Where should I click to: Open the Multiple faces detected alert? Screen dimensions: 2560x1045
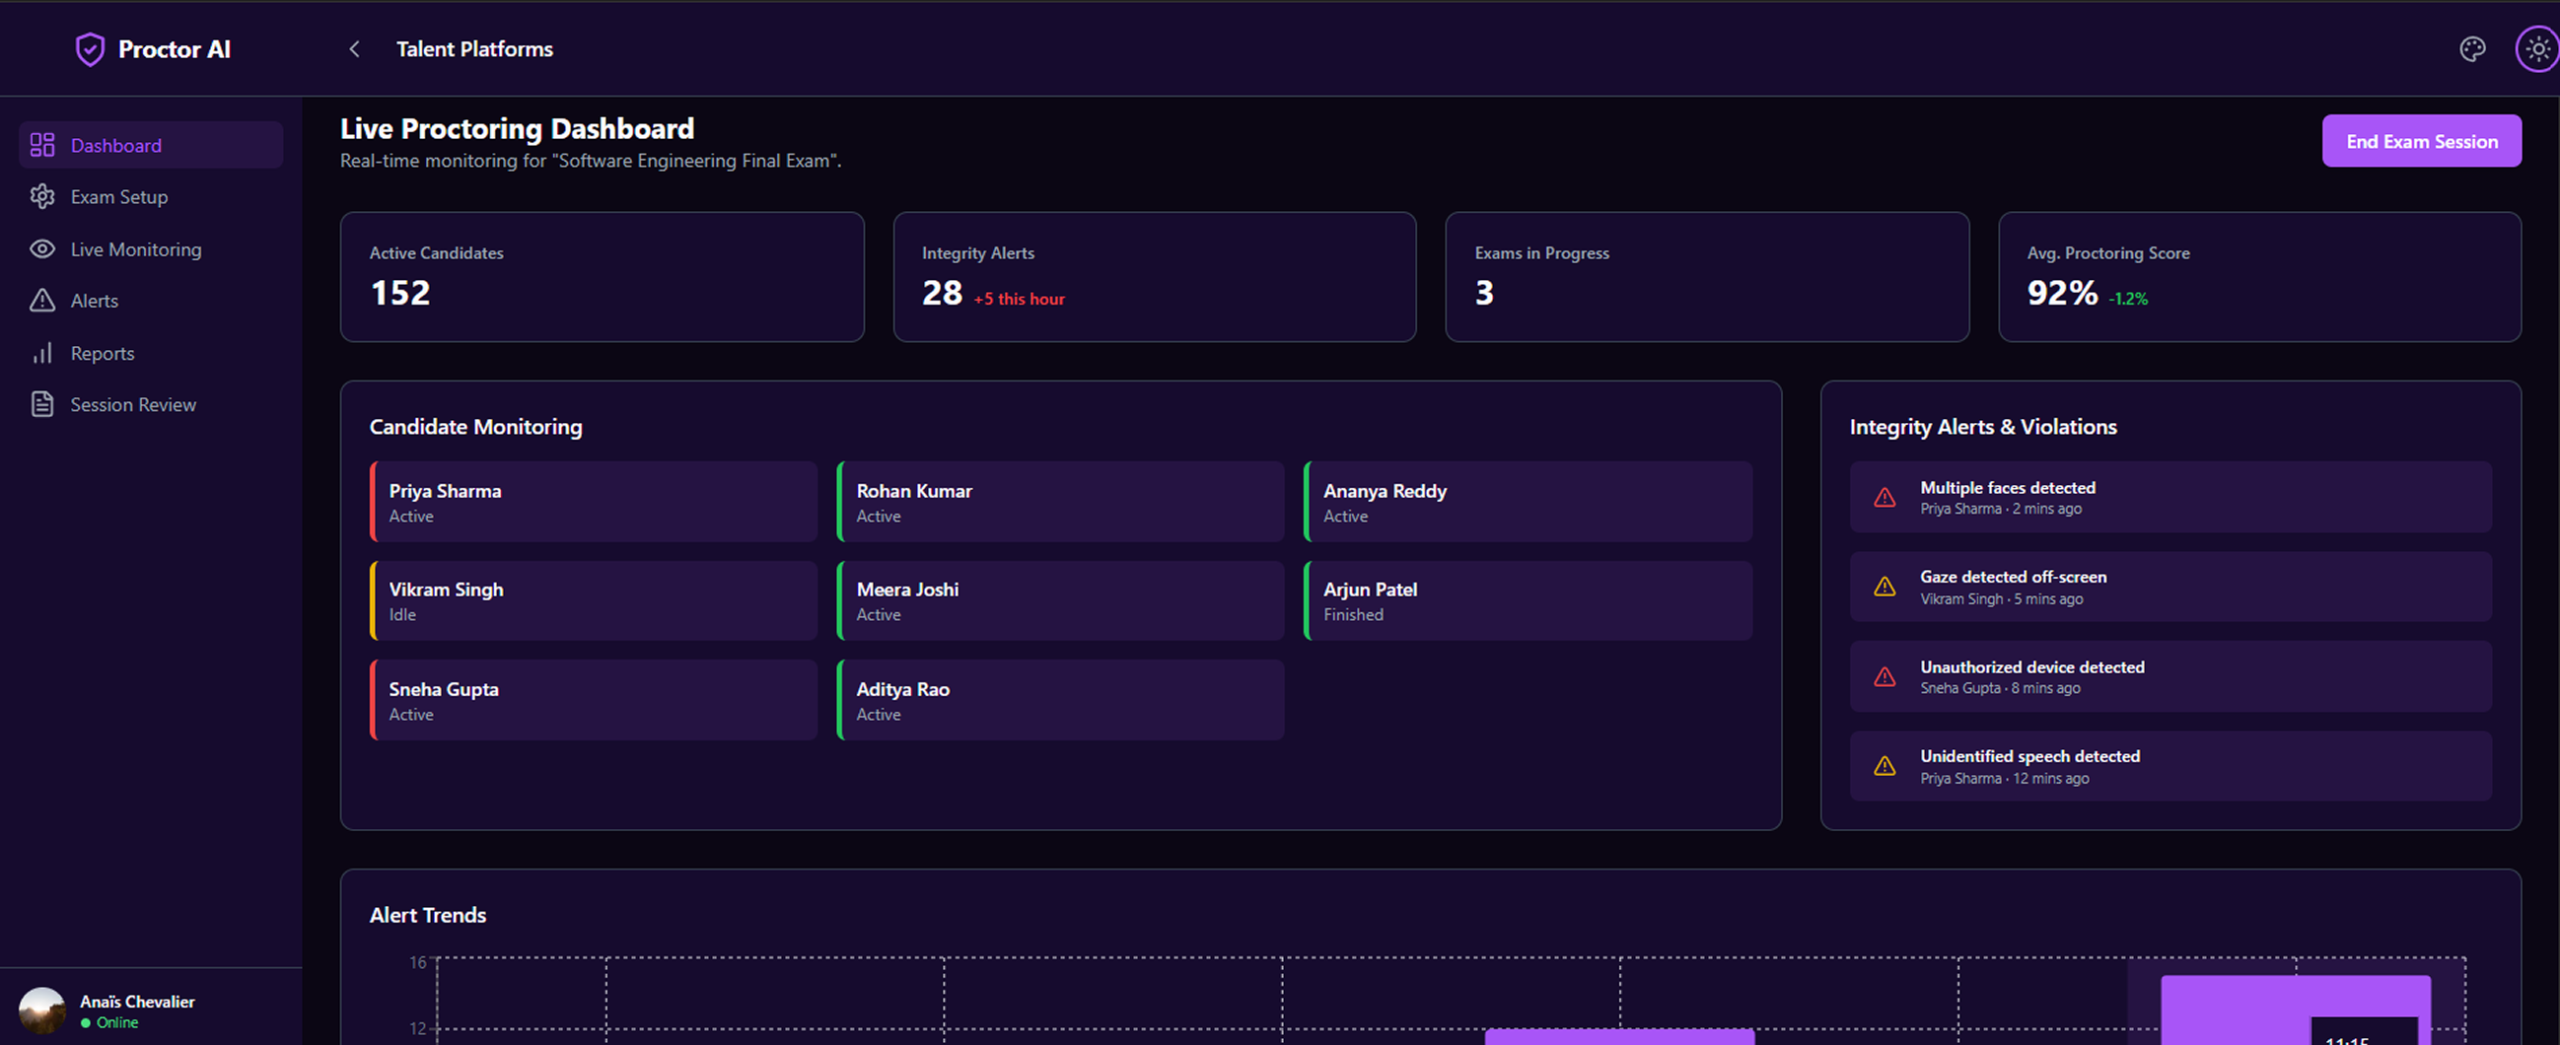point(2170,497)
